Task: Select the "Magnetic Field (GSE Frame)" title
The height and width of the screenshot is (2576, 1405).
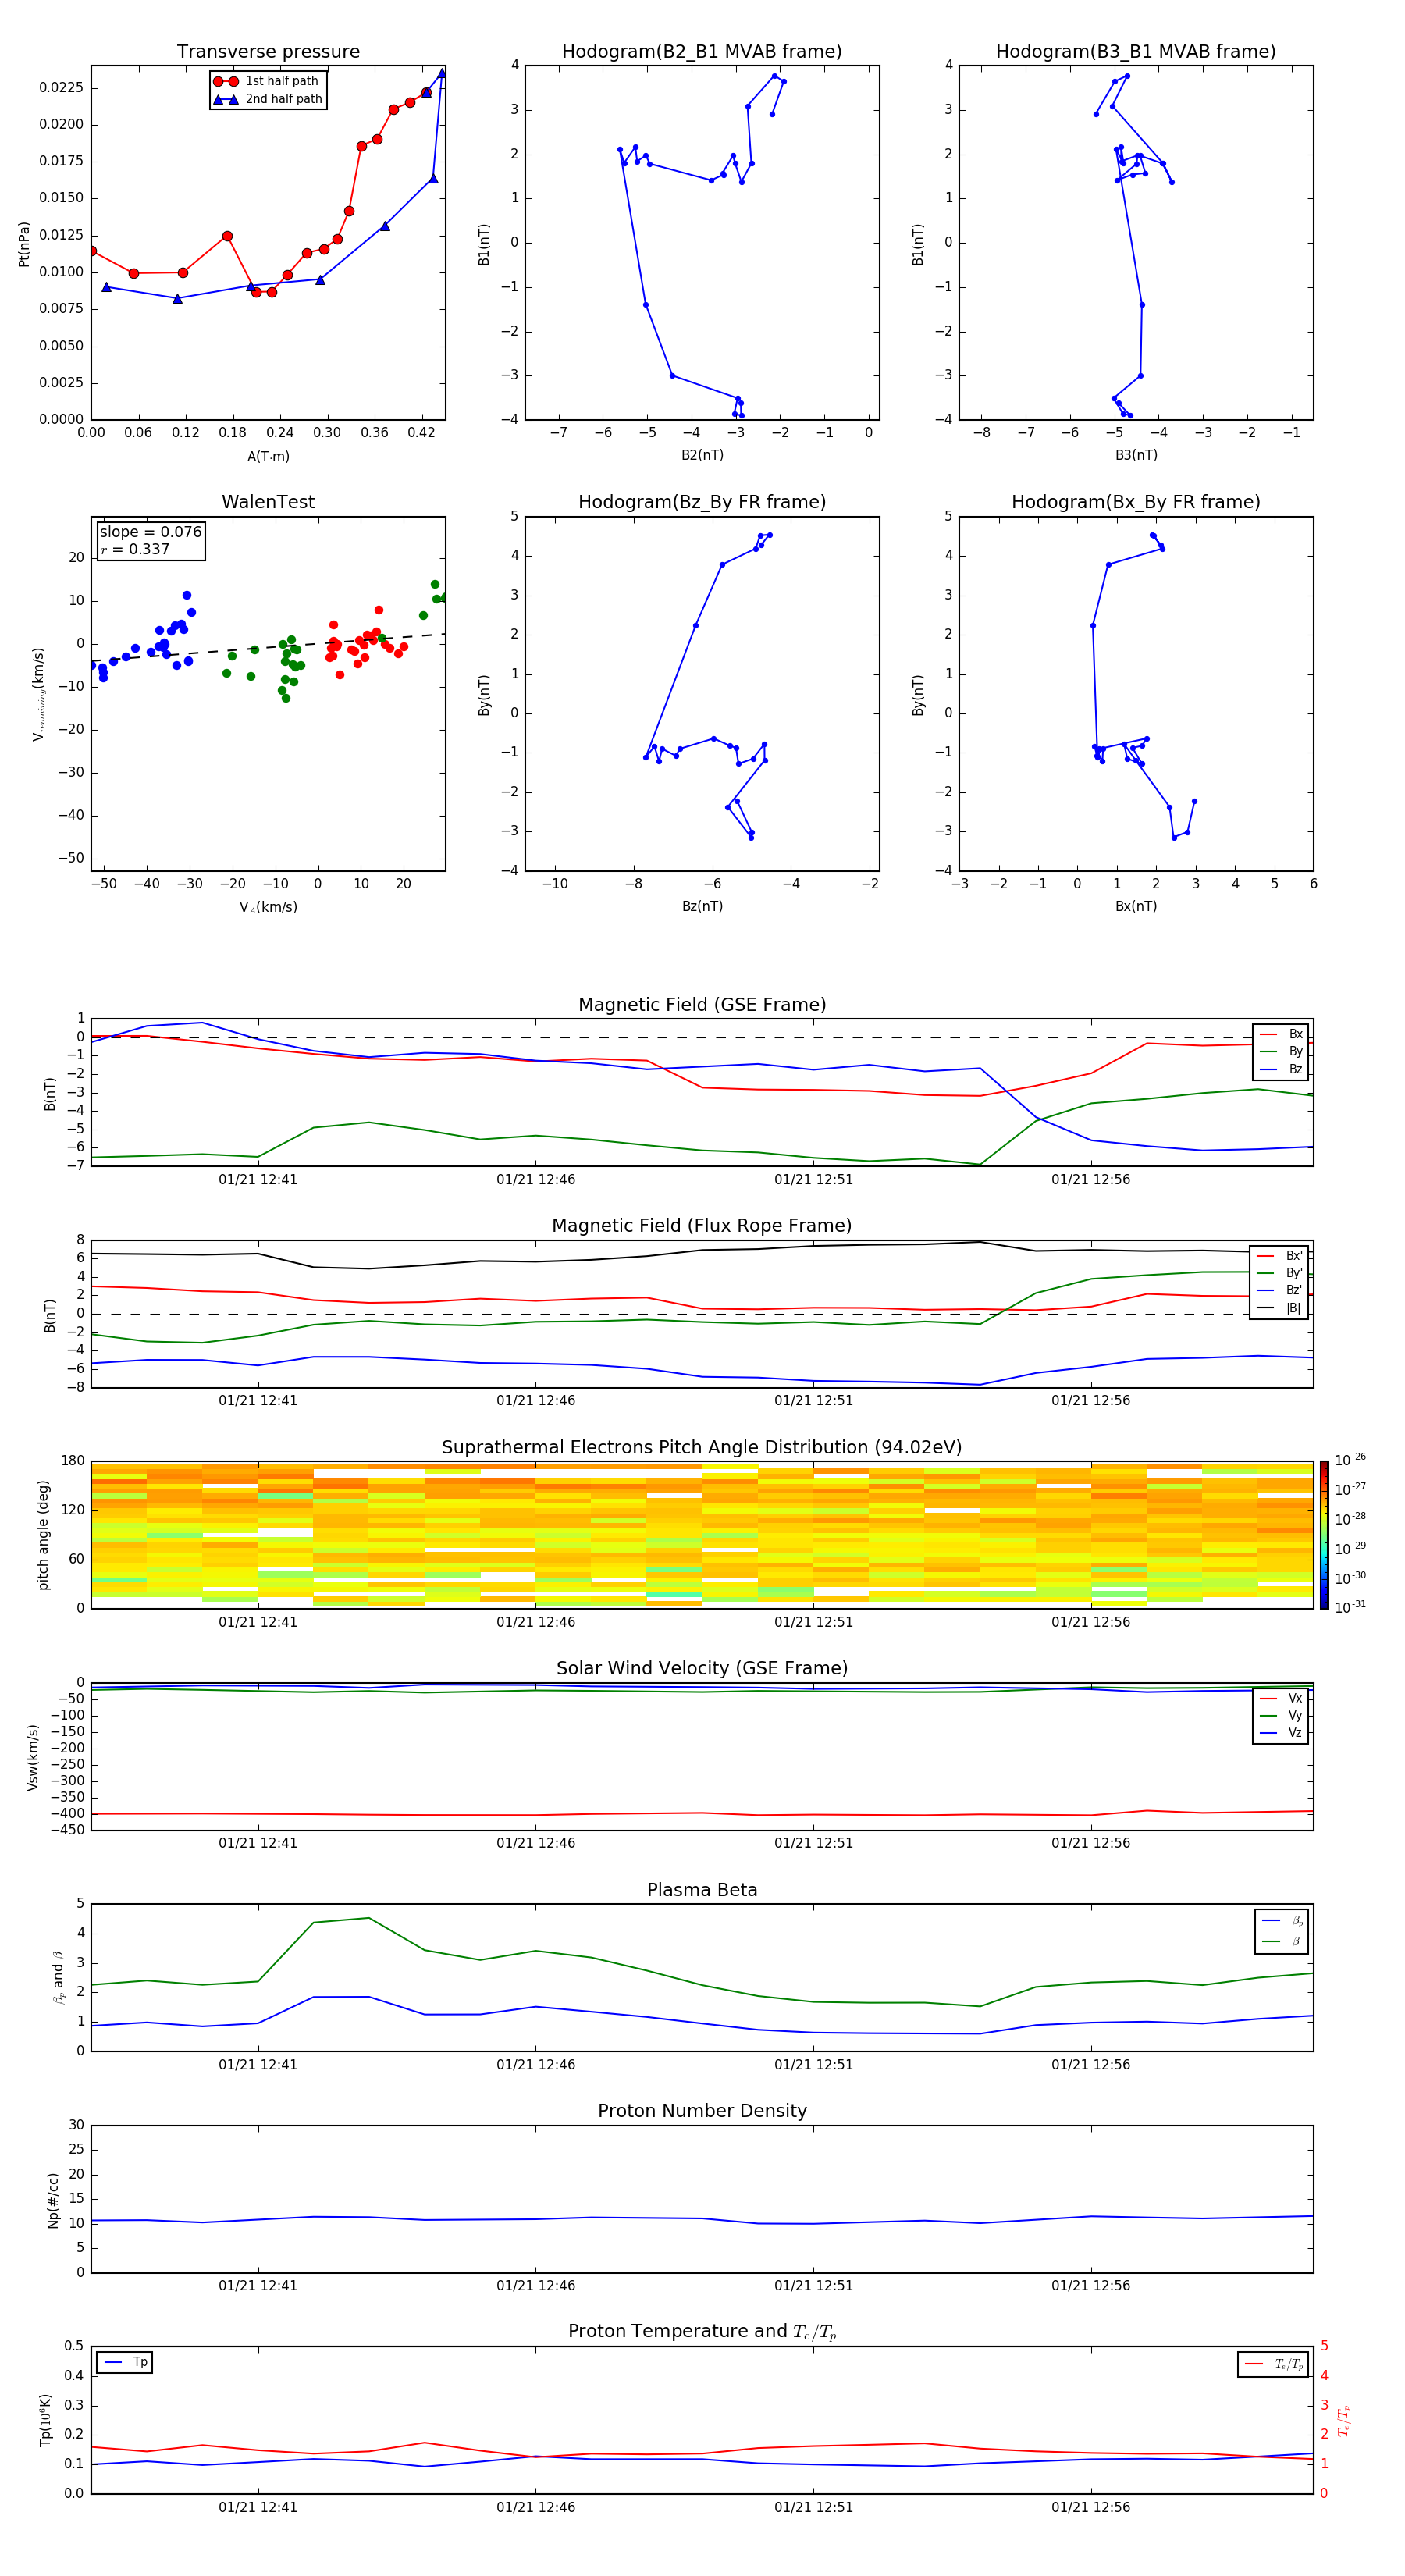Action: [702, 1005]
